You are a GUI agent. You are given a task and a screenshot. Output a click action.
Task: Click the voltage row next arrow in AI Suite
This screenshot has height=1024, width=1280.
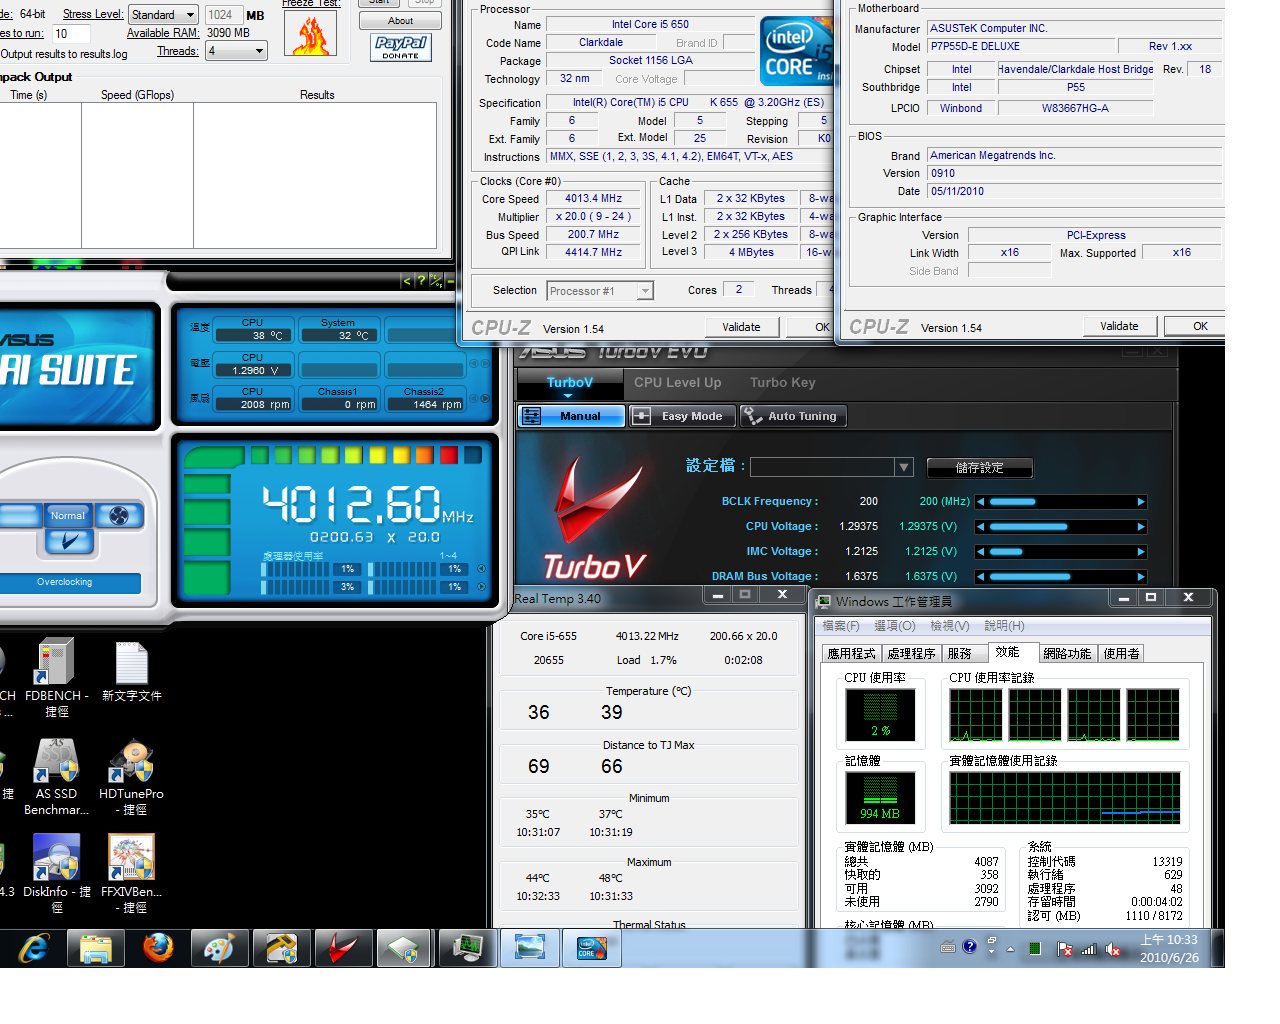pos(486,363)
